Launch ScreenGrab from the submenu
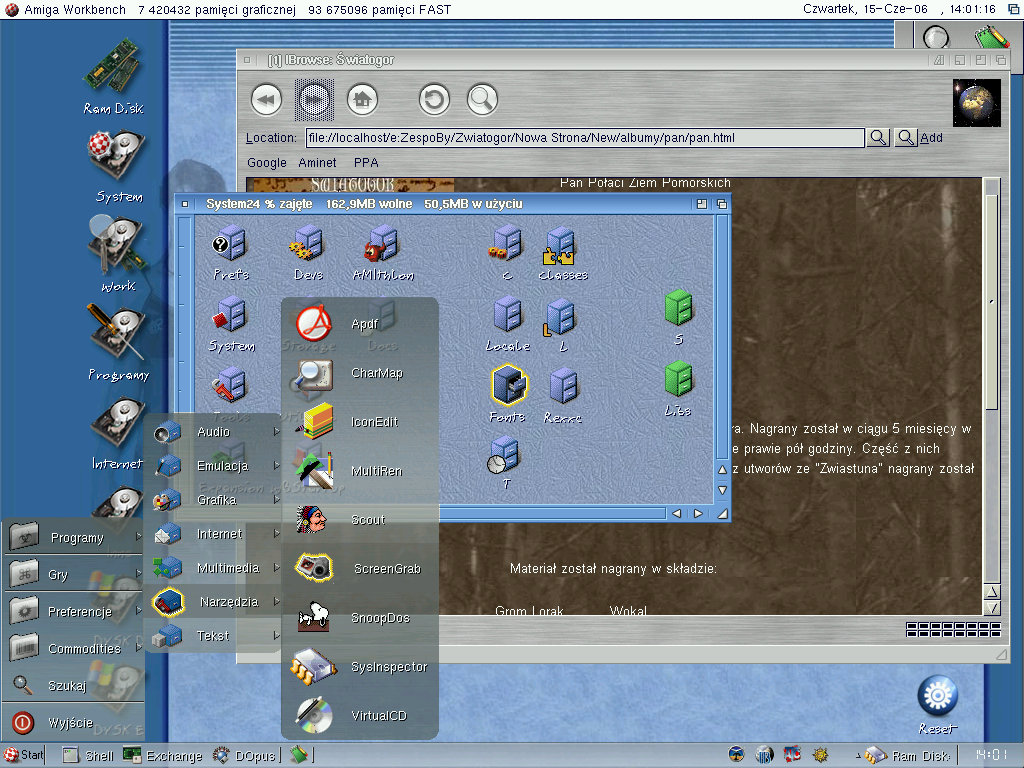The width and height of the screenshot is (1024, 768). click(360, 569)
